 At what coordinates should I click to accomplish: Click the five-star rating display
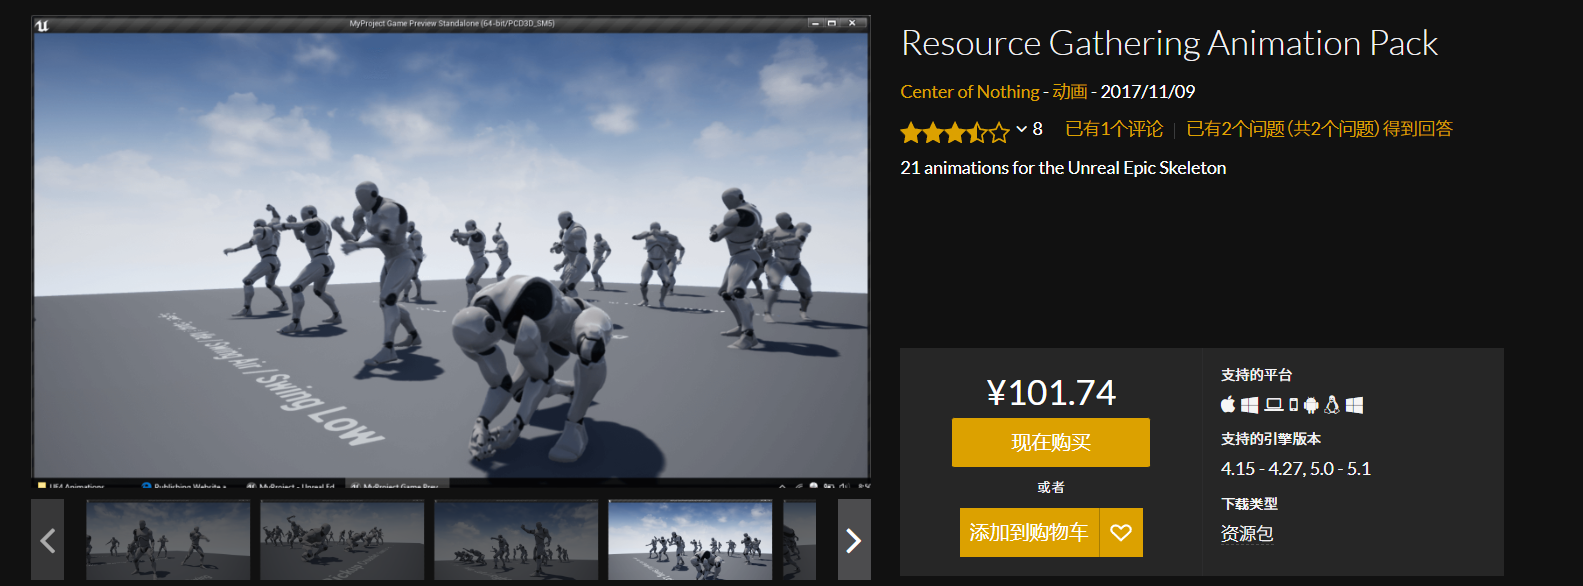(955, 131)
